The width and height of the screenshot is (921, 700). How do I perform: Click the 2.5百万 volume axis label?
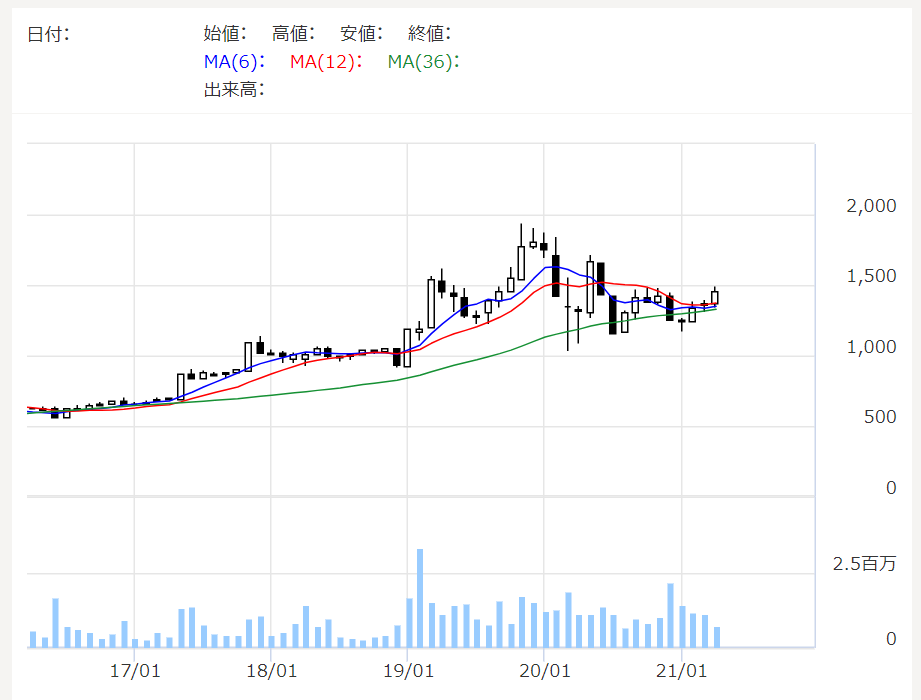click(x=864, y=564)
